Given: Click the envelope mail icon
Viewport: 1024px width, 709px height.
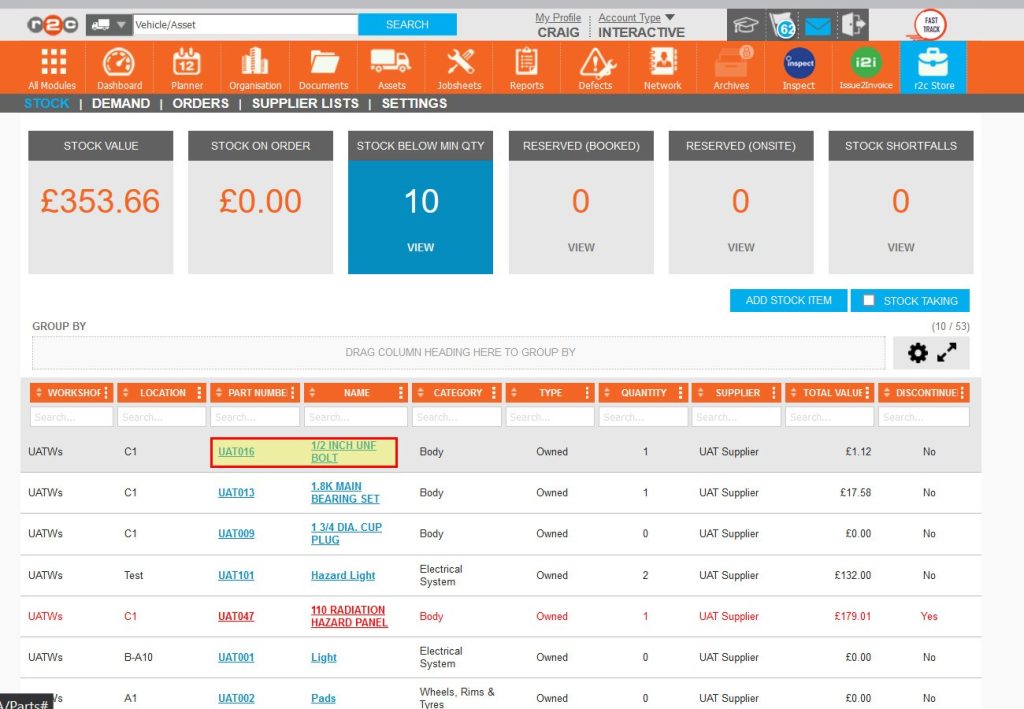Looking at the screenshot, I should point(818,24).
